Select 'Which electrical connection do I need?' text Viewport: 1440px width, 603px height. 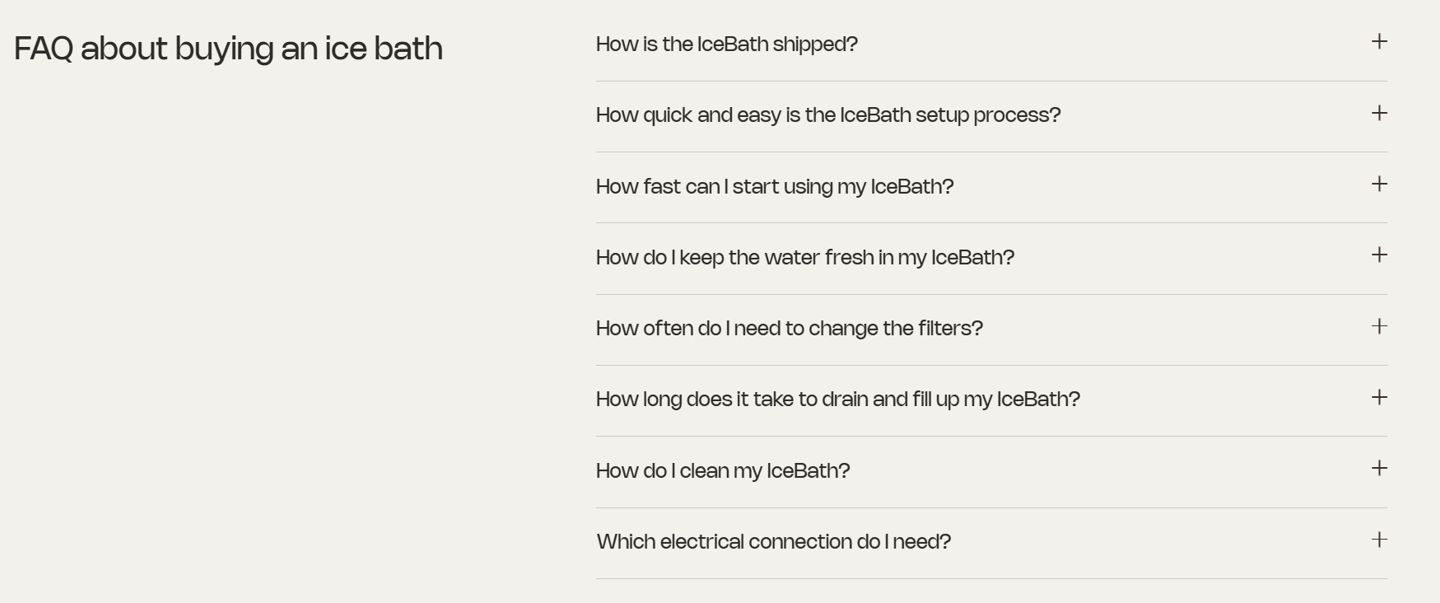773,542
